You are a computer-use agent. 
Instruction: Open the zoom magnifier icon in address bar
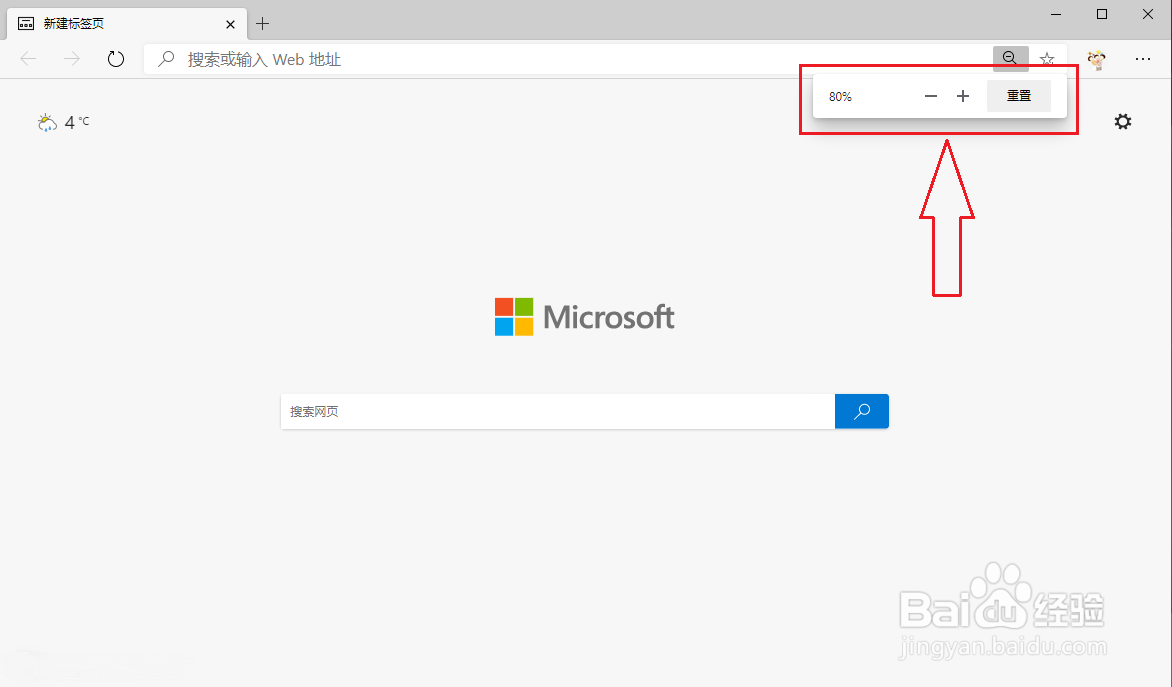point(1011,58)
